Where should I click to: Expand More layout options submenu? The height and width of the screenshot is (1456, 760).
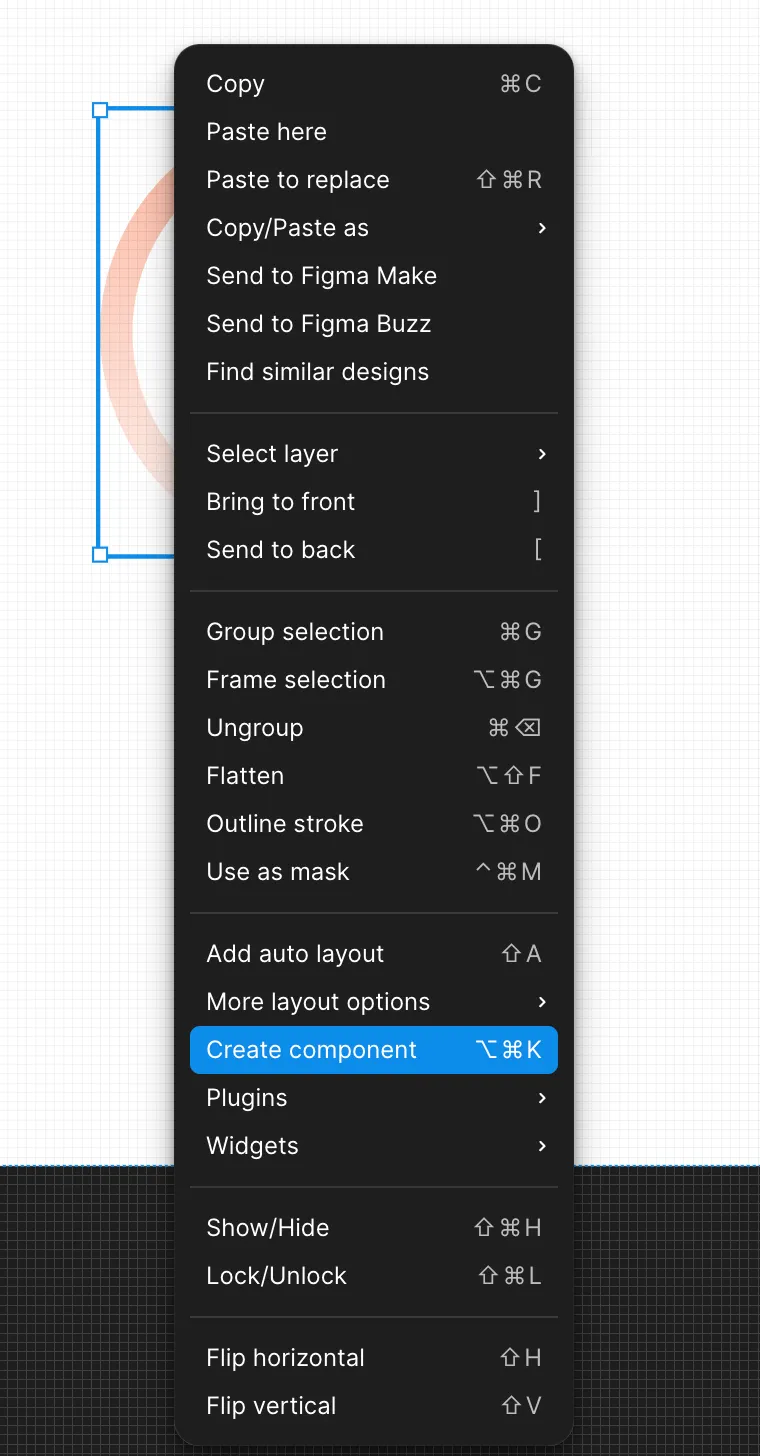(x=373, y=1002)
